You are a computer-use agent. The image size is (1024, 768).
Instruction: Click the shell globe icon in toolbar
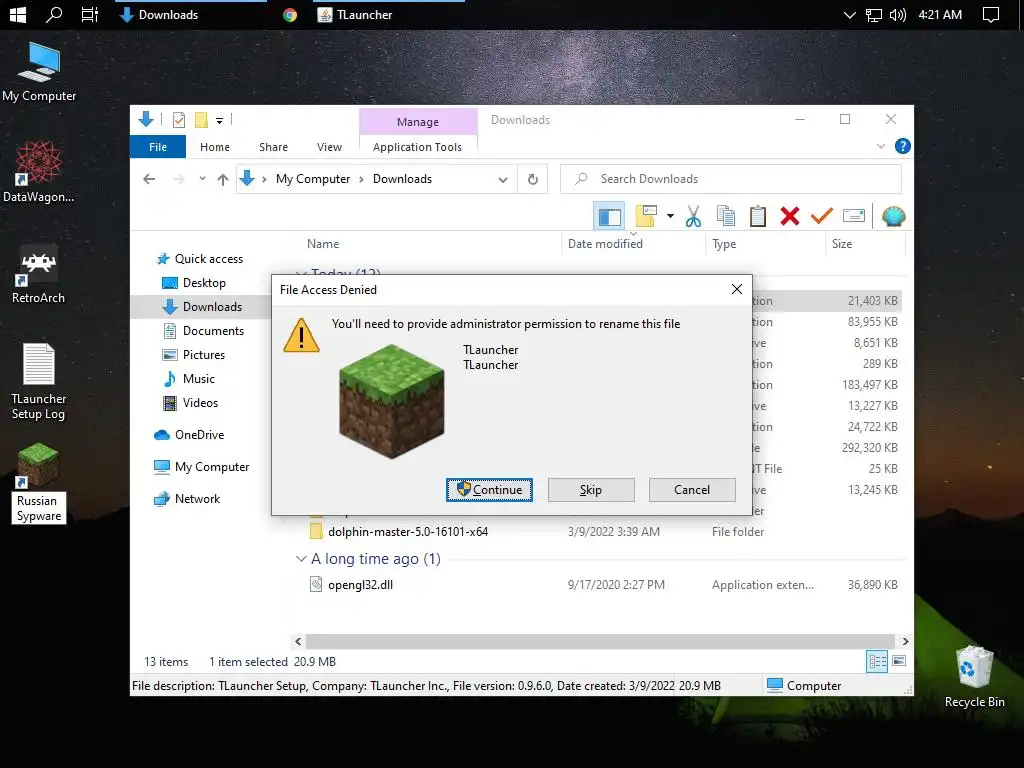893,216
